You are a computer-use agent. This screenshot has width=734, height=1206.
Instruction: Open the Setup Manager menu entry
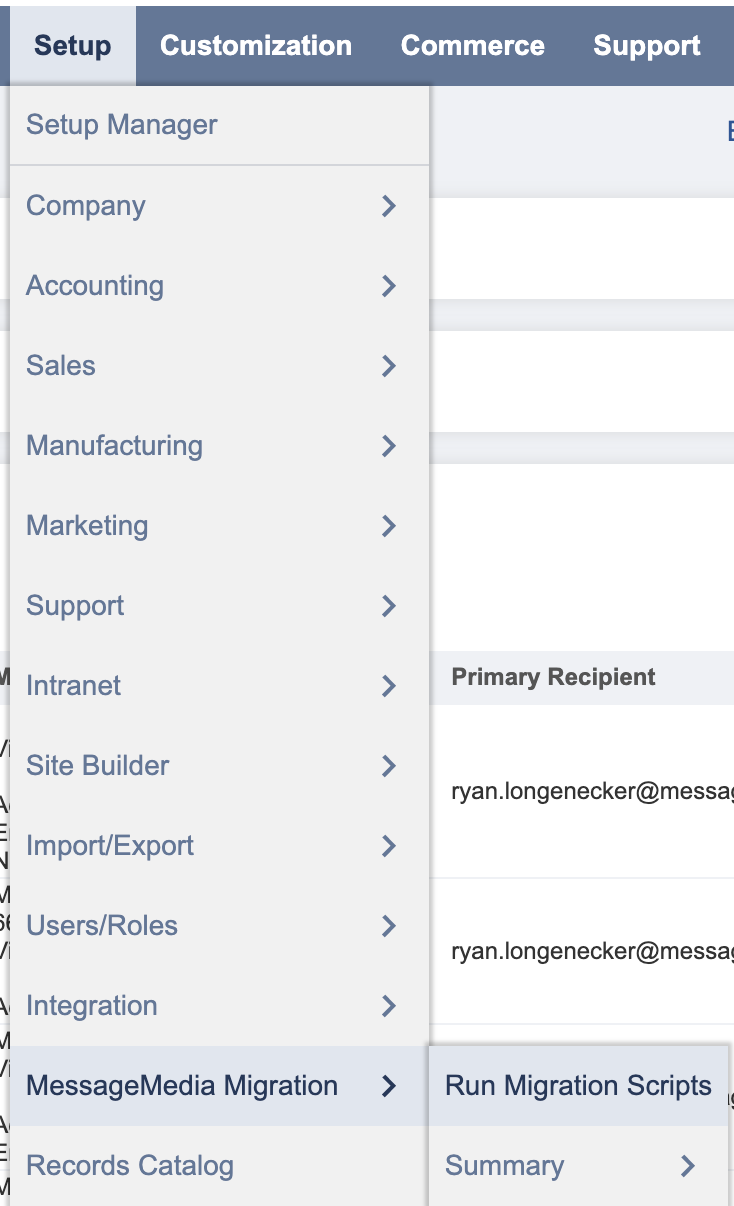pos(122,125)
